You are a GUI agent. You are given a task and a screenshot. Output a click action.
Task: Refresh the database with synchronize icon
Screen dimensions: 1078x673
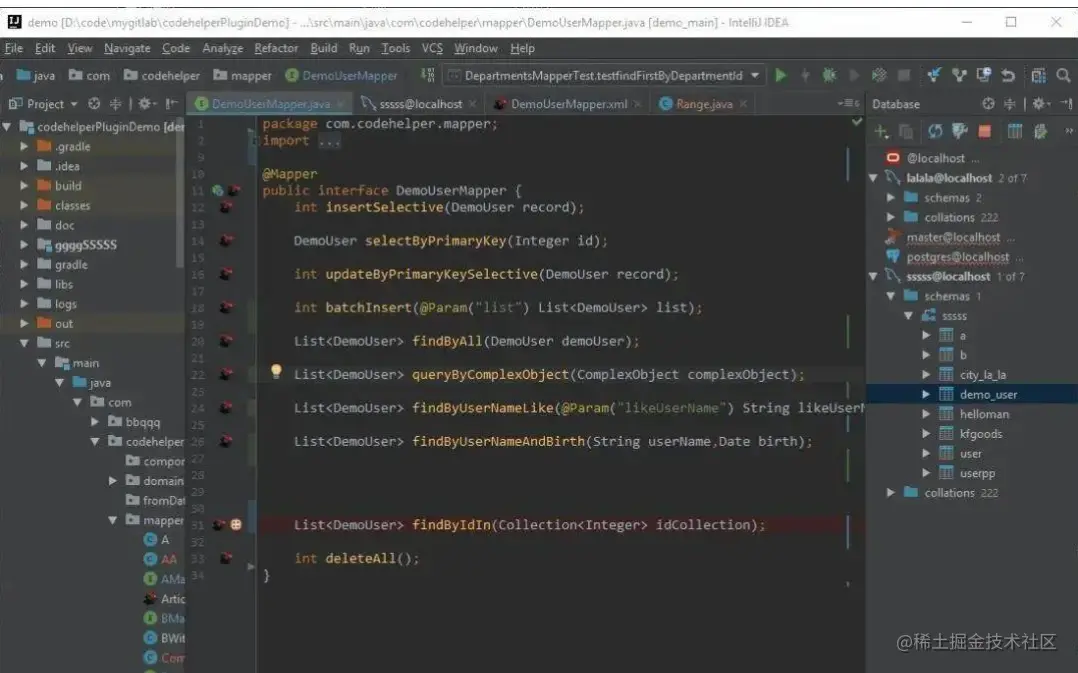click(x=935, y=131)
